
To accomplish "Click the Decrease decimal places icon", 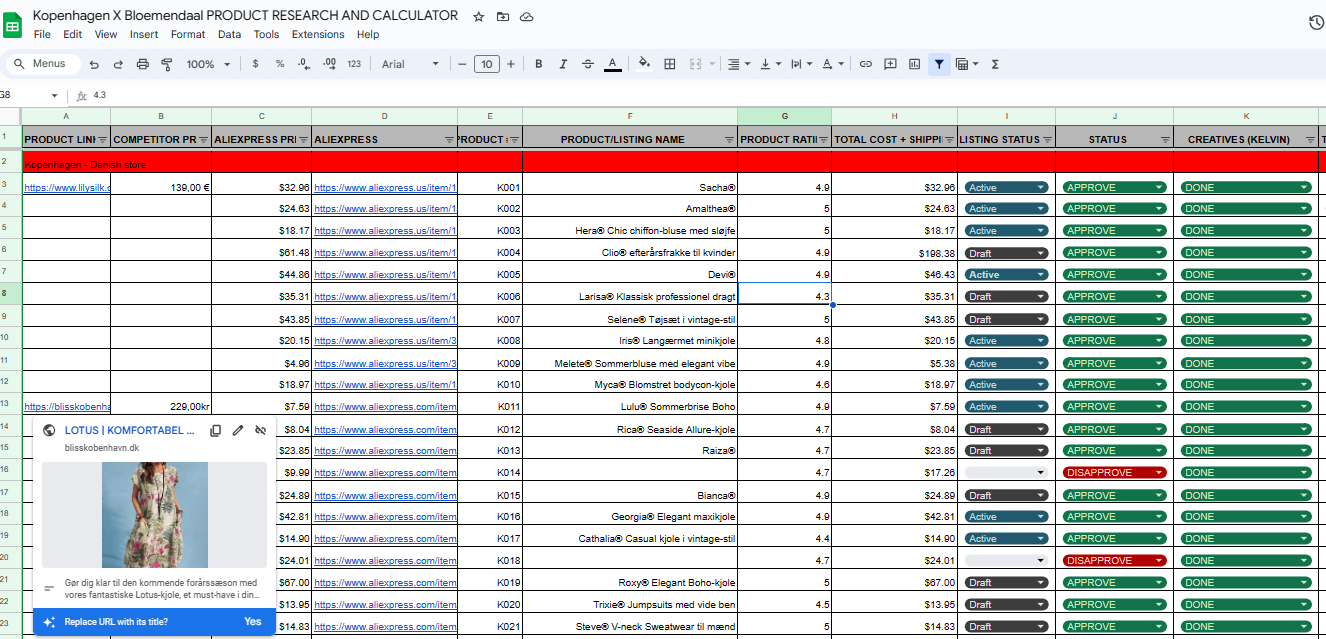I will (304, 64).
